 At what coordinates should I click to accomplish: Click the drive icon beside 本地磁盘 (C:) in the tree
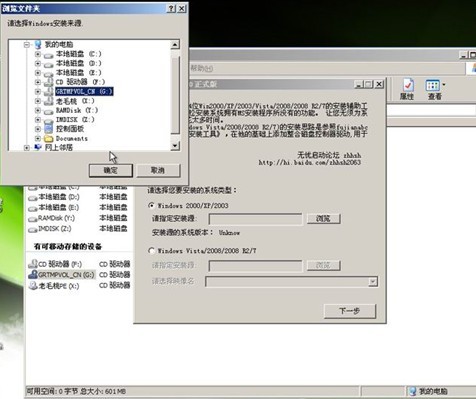49,54
